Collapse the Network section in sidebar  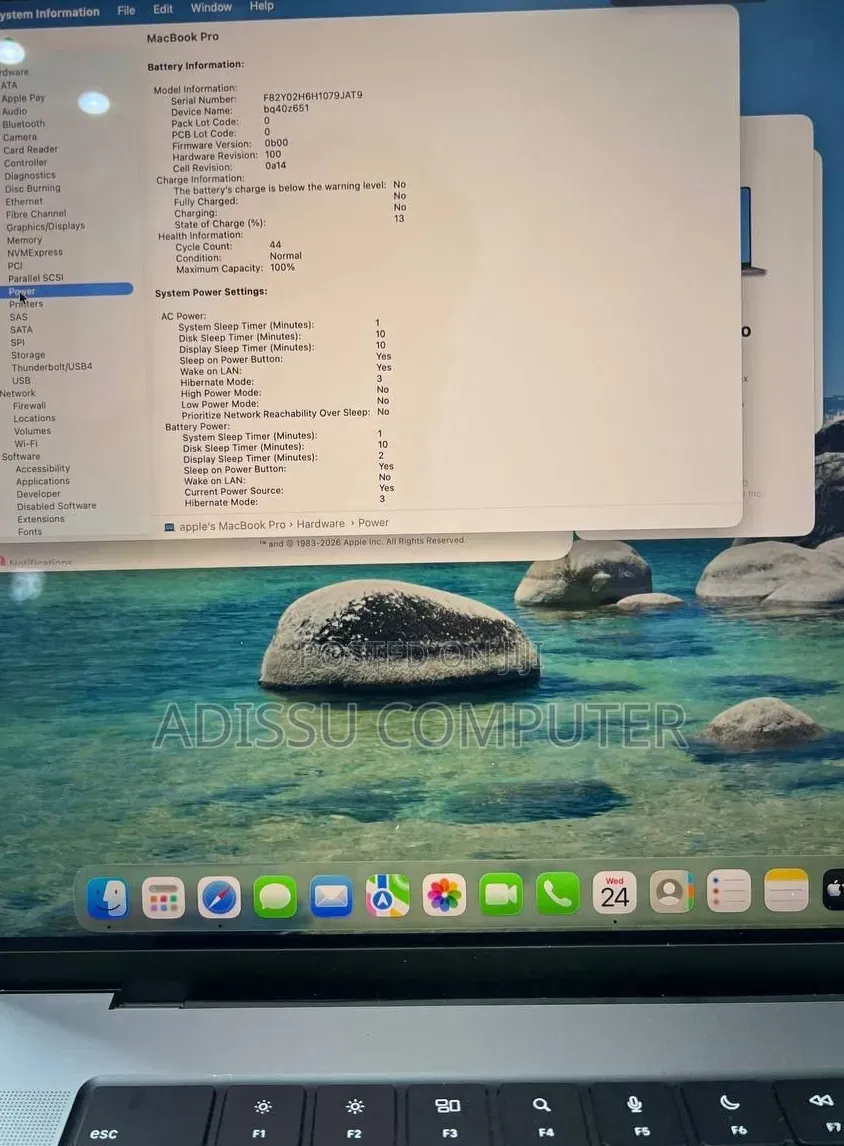[18, 393]
